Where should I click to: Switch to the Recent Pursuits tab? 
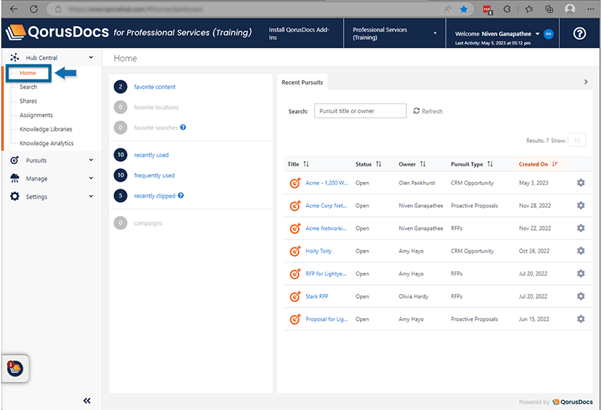pyautogui.click(x=303, y=82)
